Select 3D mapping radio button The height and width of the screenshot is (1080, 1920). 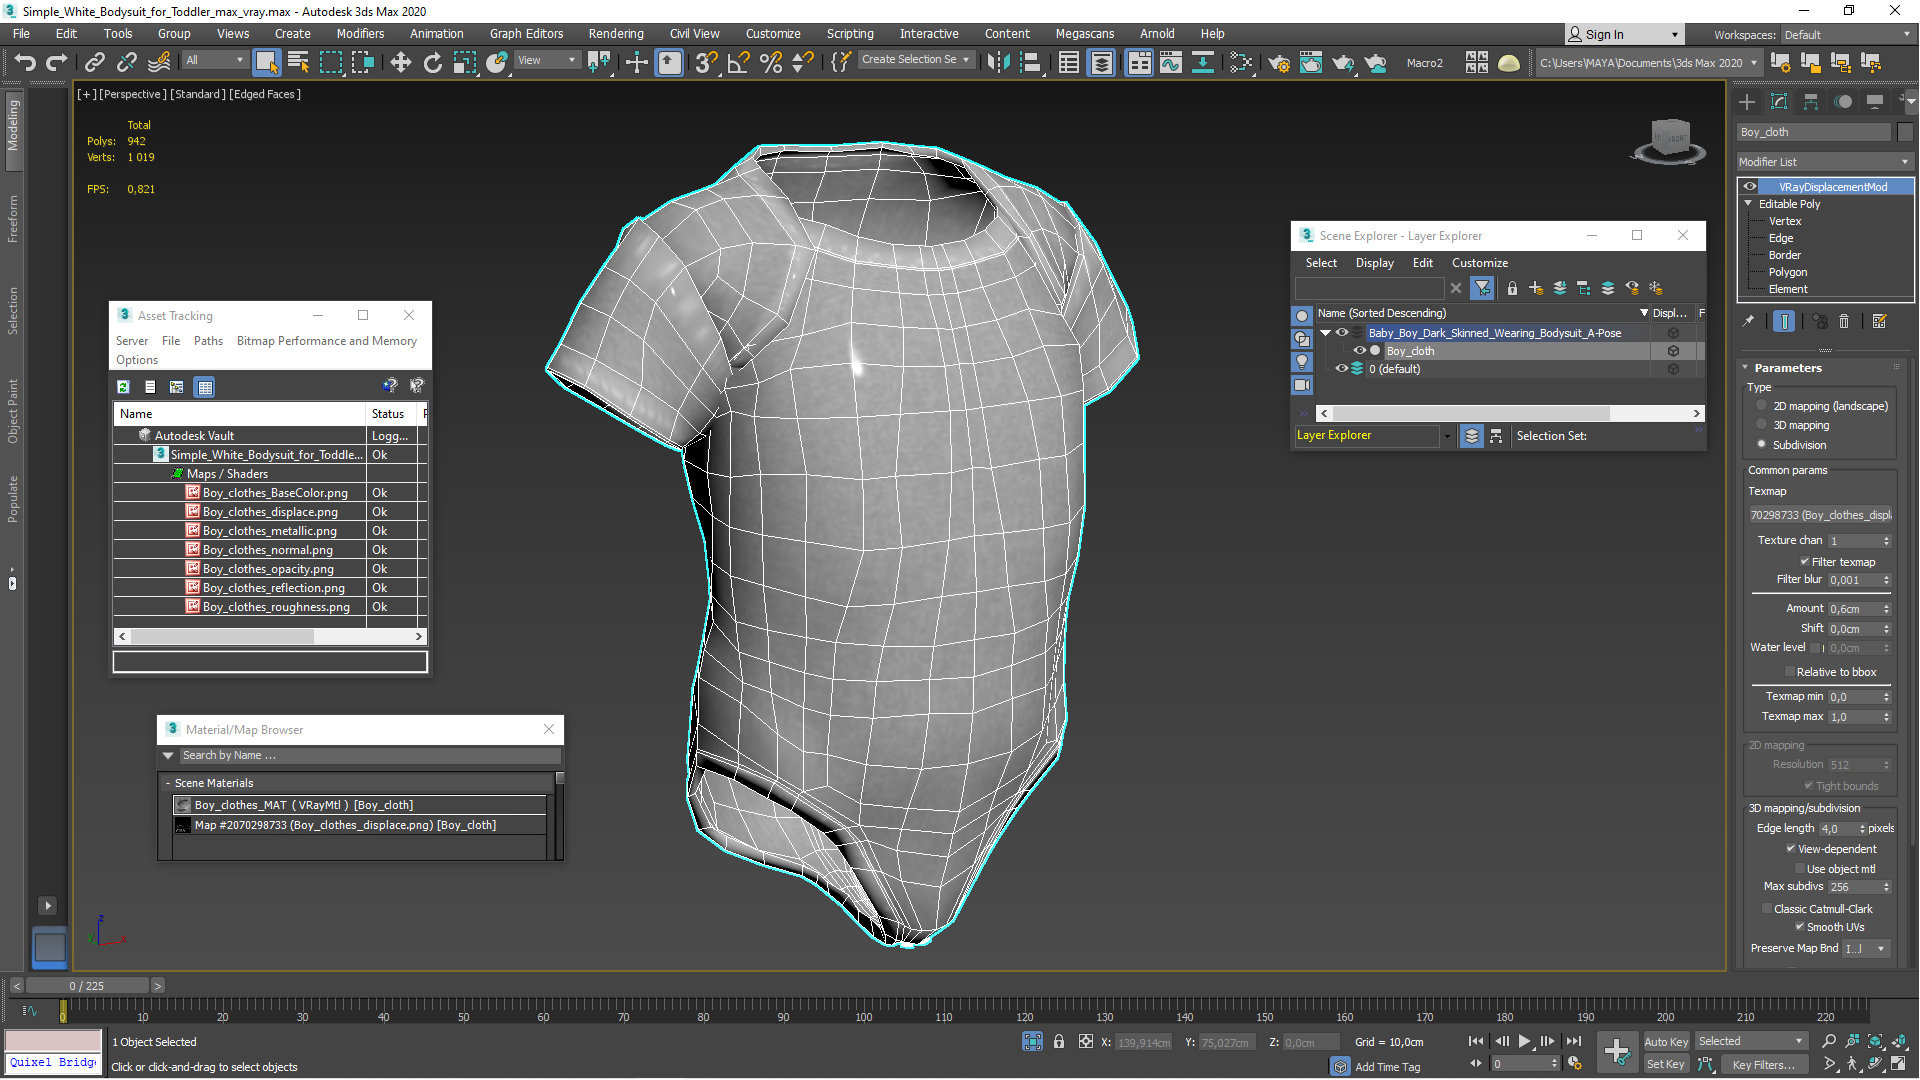click(1762, 425)
